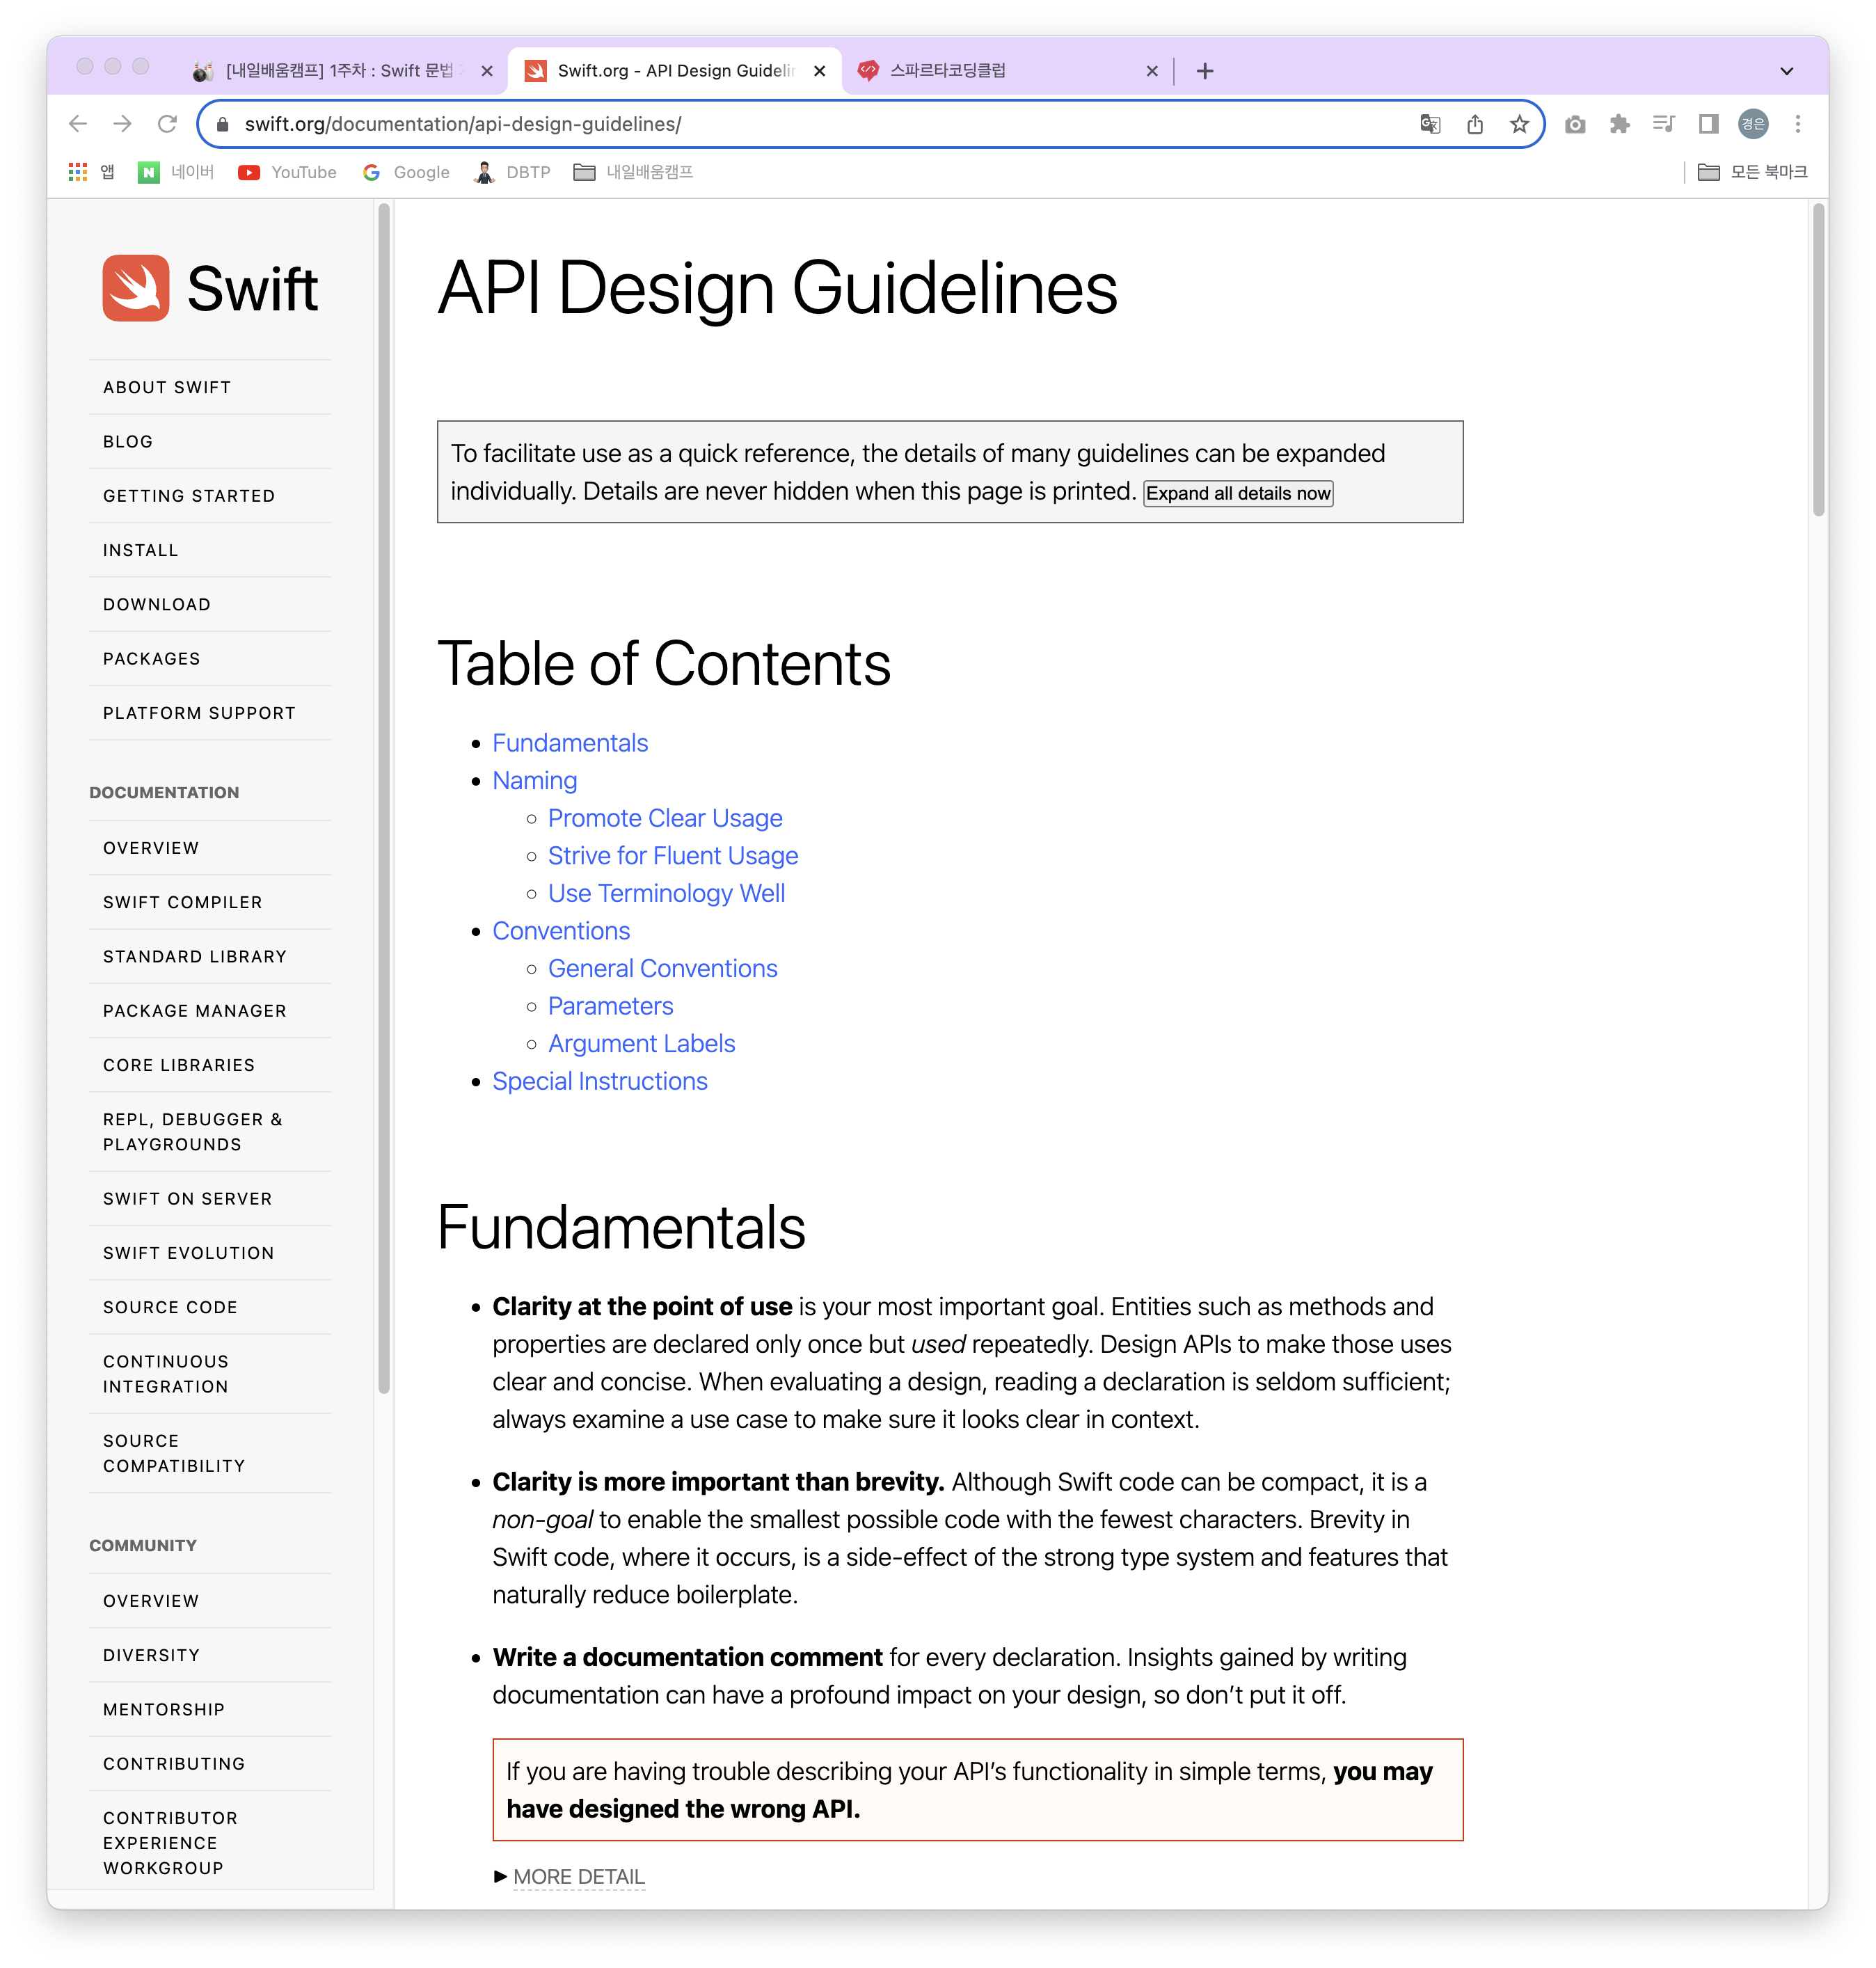Follow the Promote Clear Usage link

[x=665, y=818]
